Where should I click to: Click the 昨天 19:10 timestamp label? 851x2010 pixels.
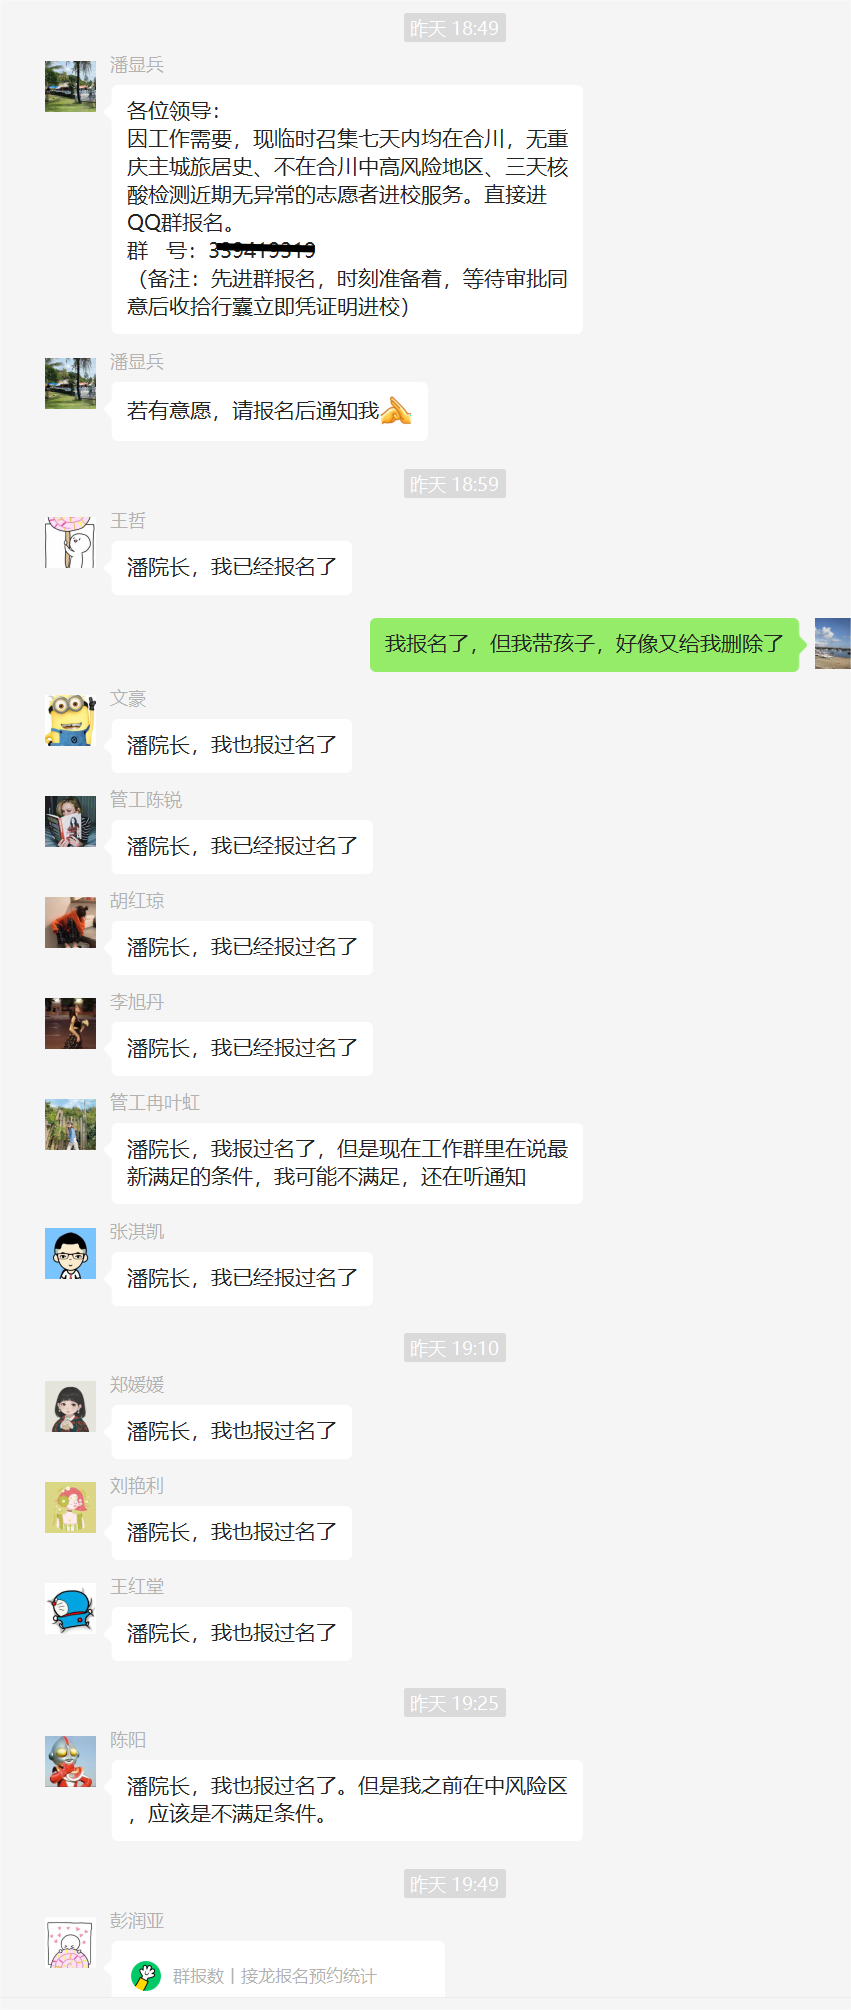pyautogui.click(x=455, y=1348)
